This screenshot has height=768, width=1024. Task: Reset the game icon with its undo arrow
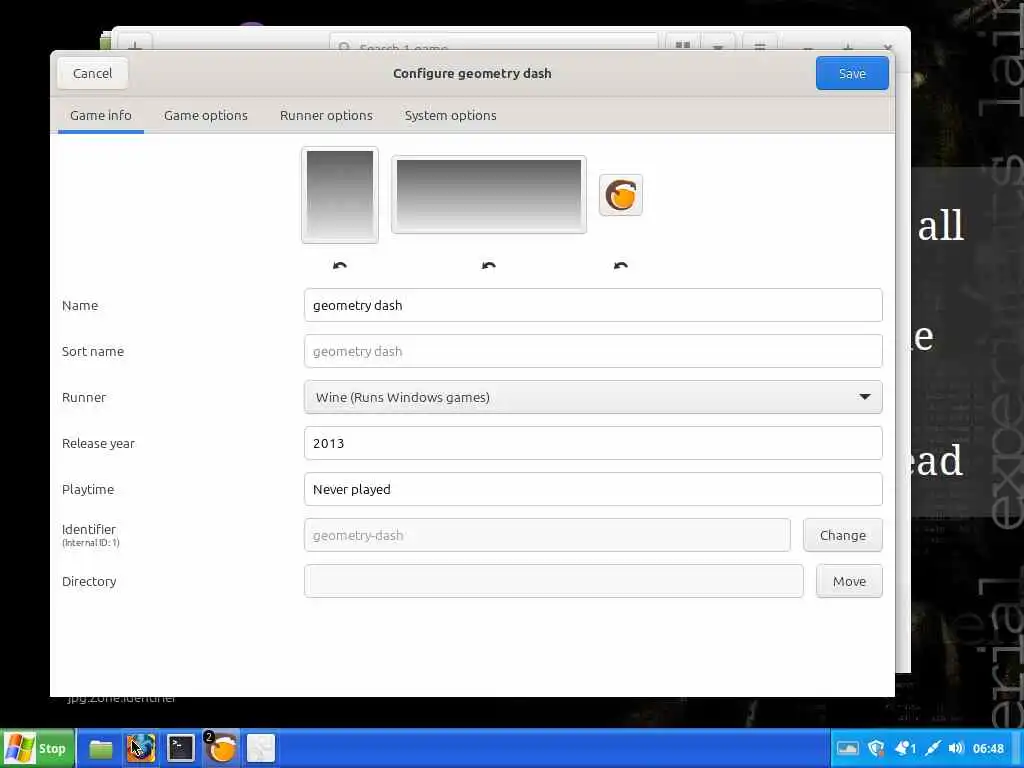click(x=620, y=265)
